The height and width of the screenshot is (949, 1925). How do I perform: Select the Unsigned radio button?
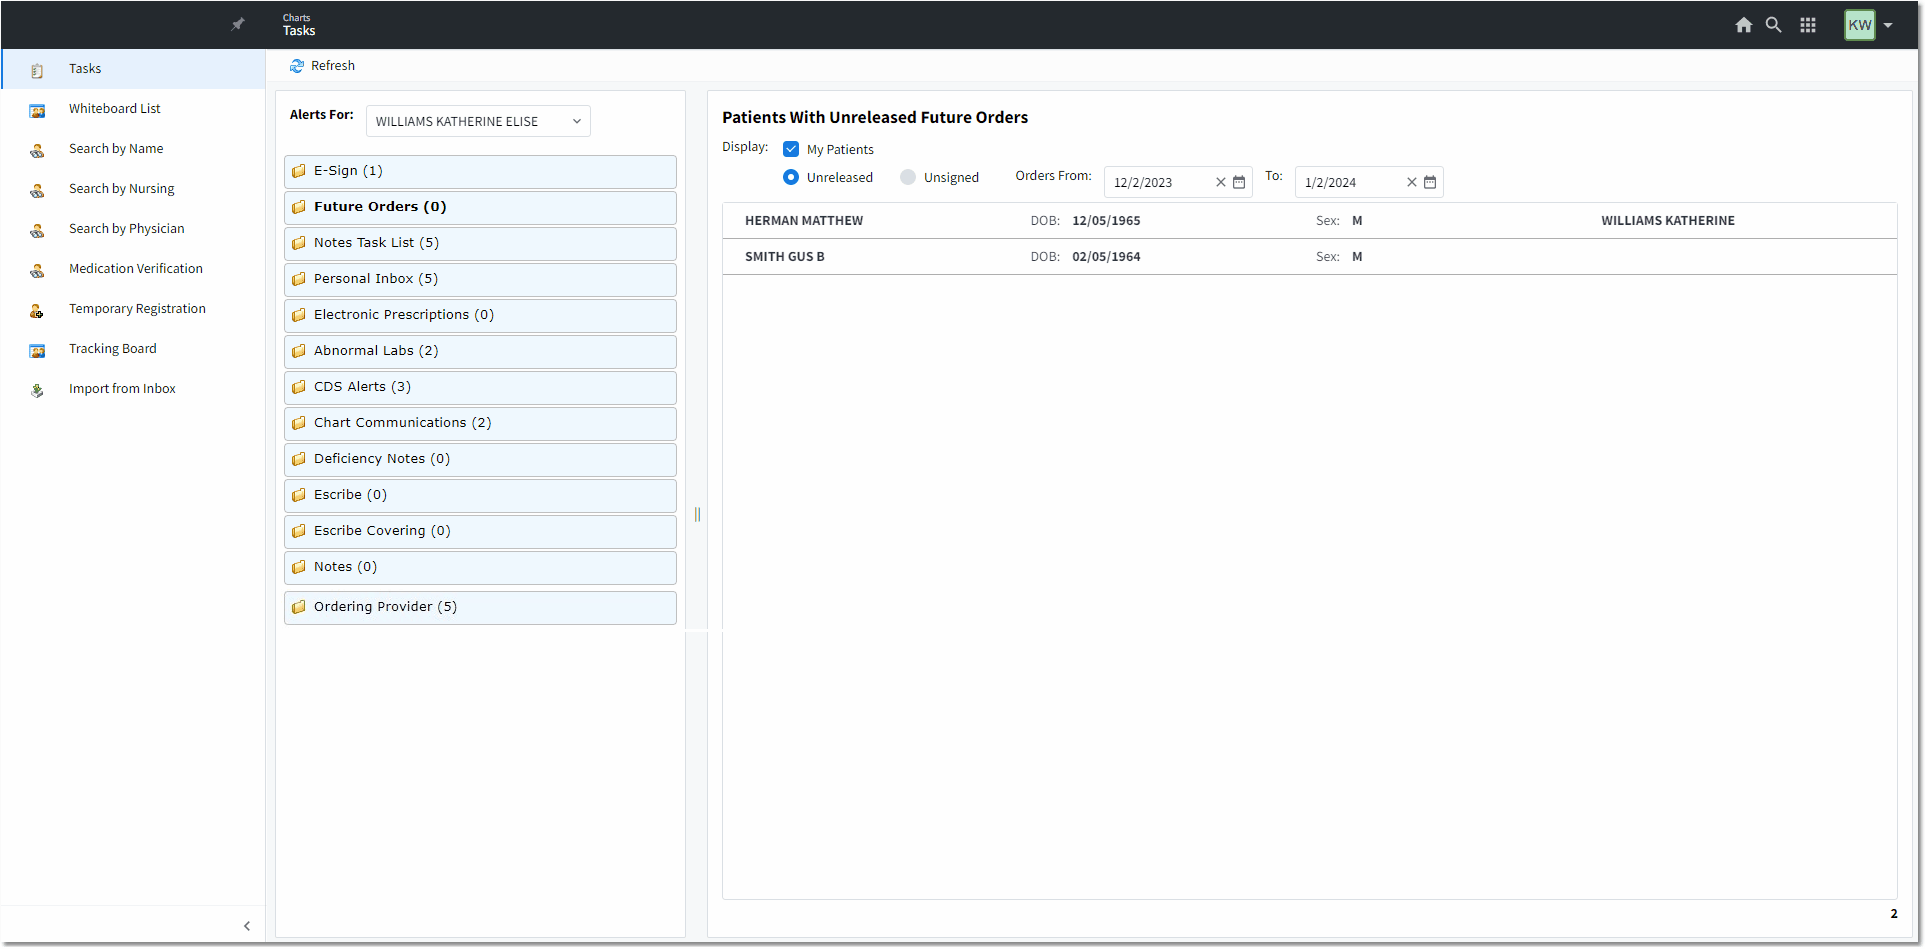pos(908,177)
